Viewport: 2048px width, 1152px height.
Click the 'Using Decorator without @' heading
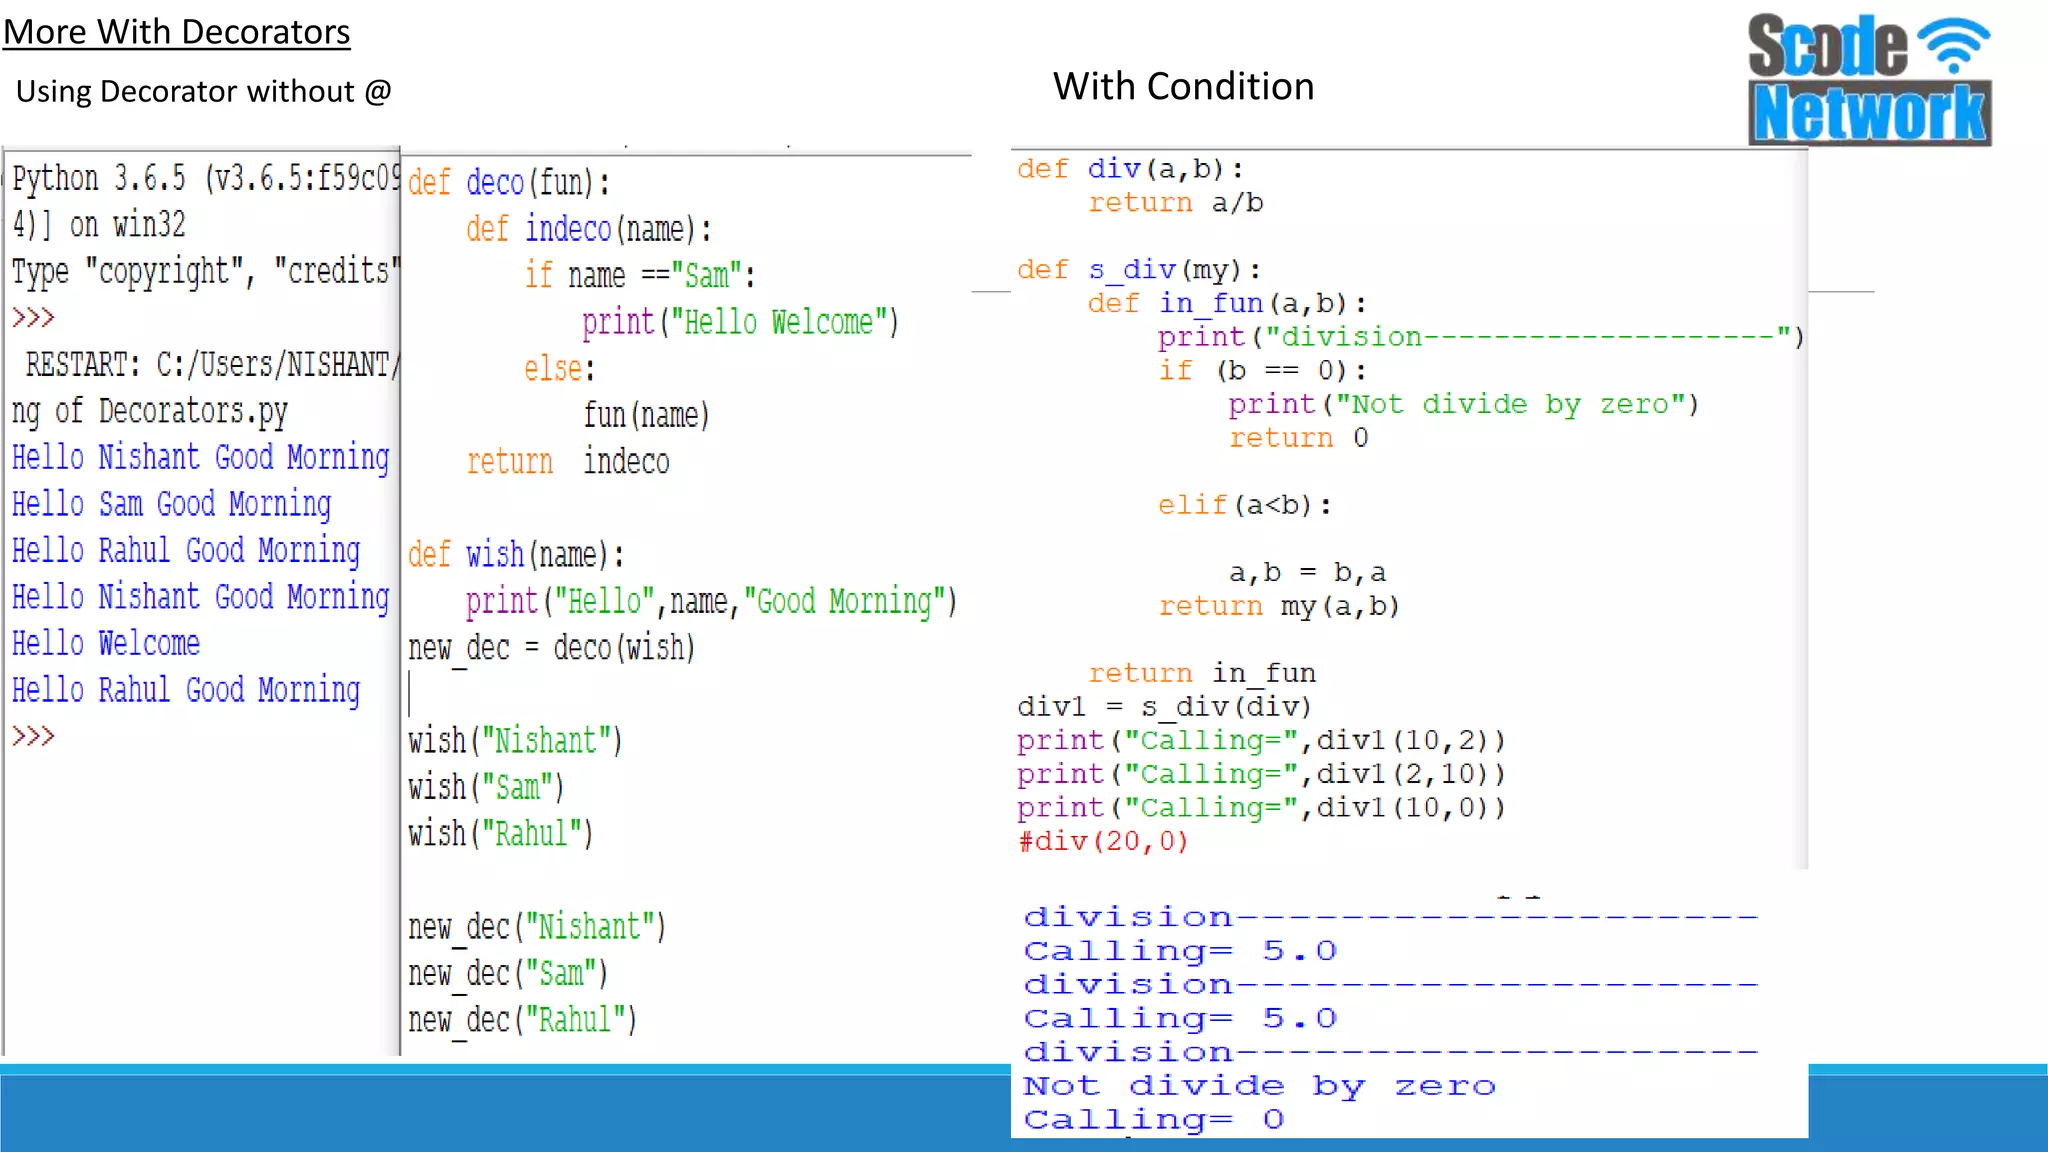(204, 91)
